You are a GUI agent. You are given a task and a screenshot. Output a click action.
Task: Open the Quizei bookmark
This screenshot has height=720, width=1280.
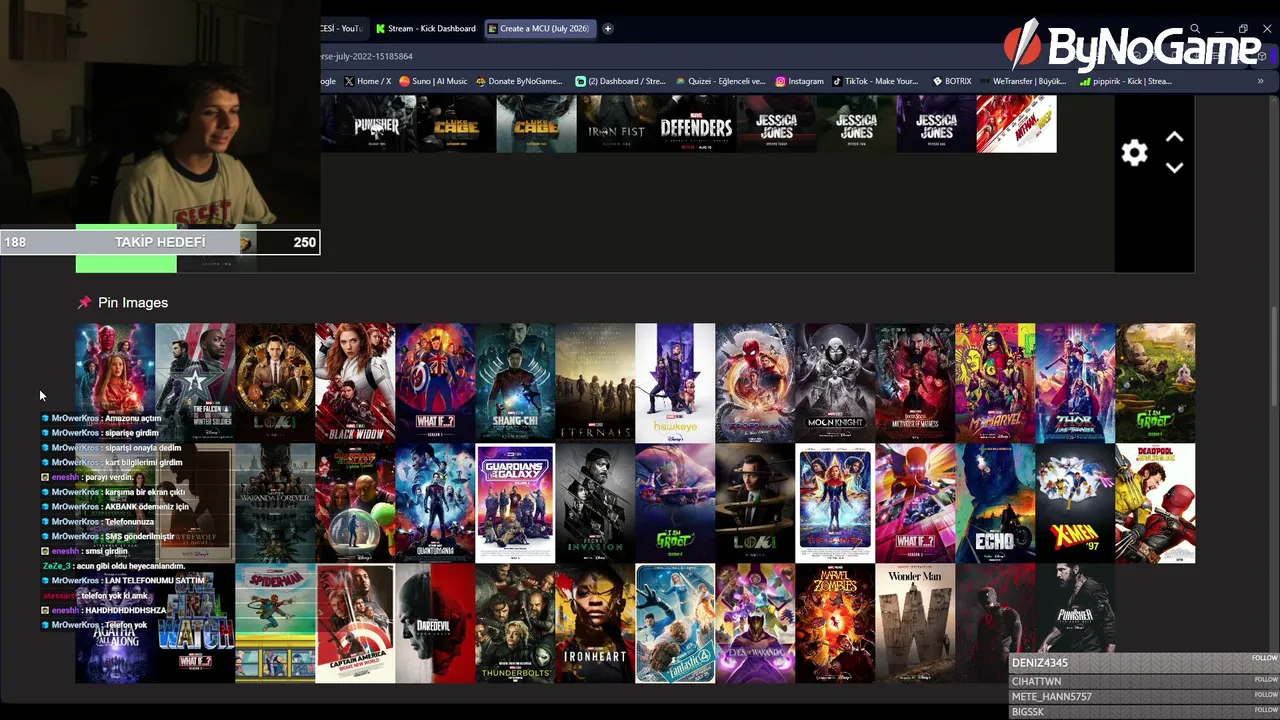click(720, 81)
